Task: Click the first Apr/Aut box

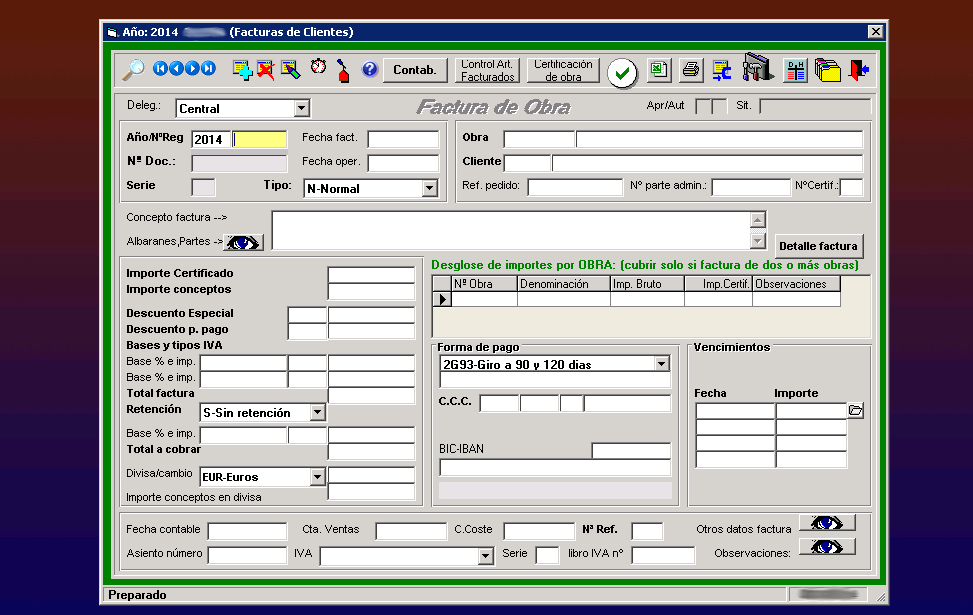Action: click(704, 106)
